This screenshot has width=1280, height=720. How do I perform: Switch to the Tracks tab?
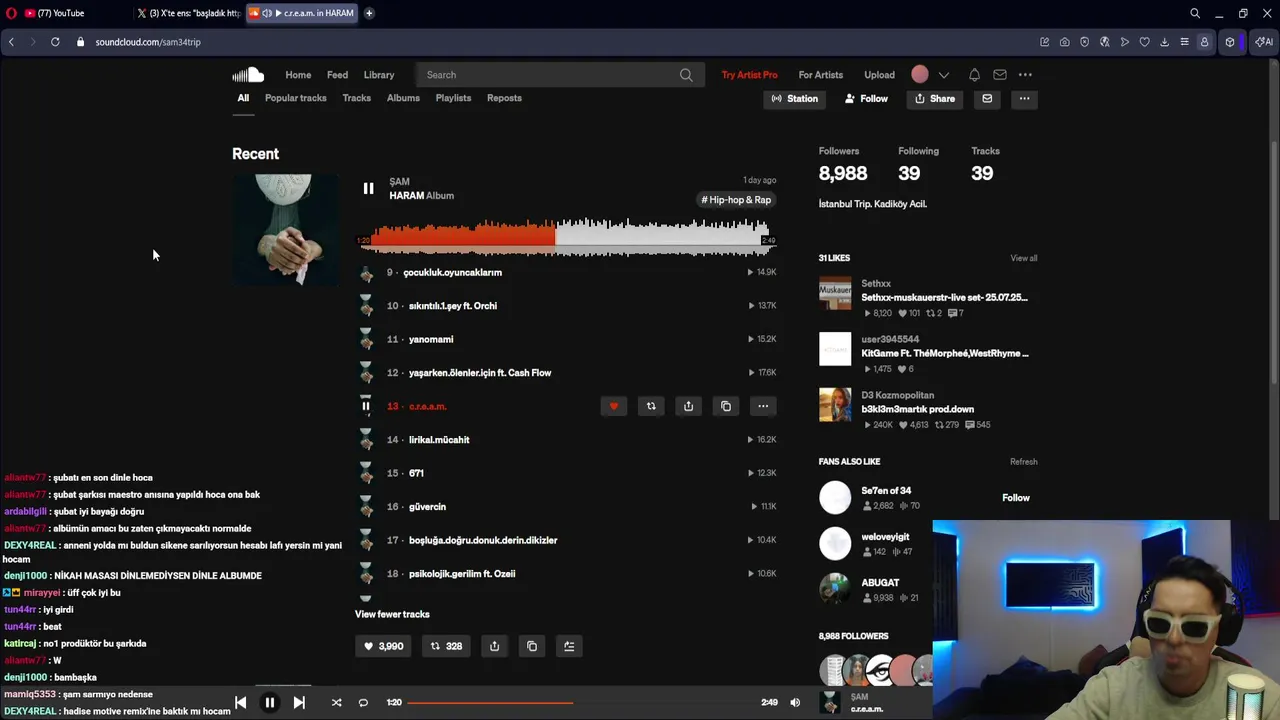click(x=357, y=98)
